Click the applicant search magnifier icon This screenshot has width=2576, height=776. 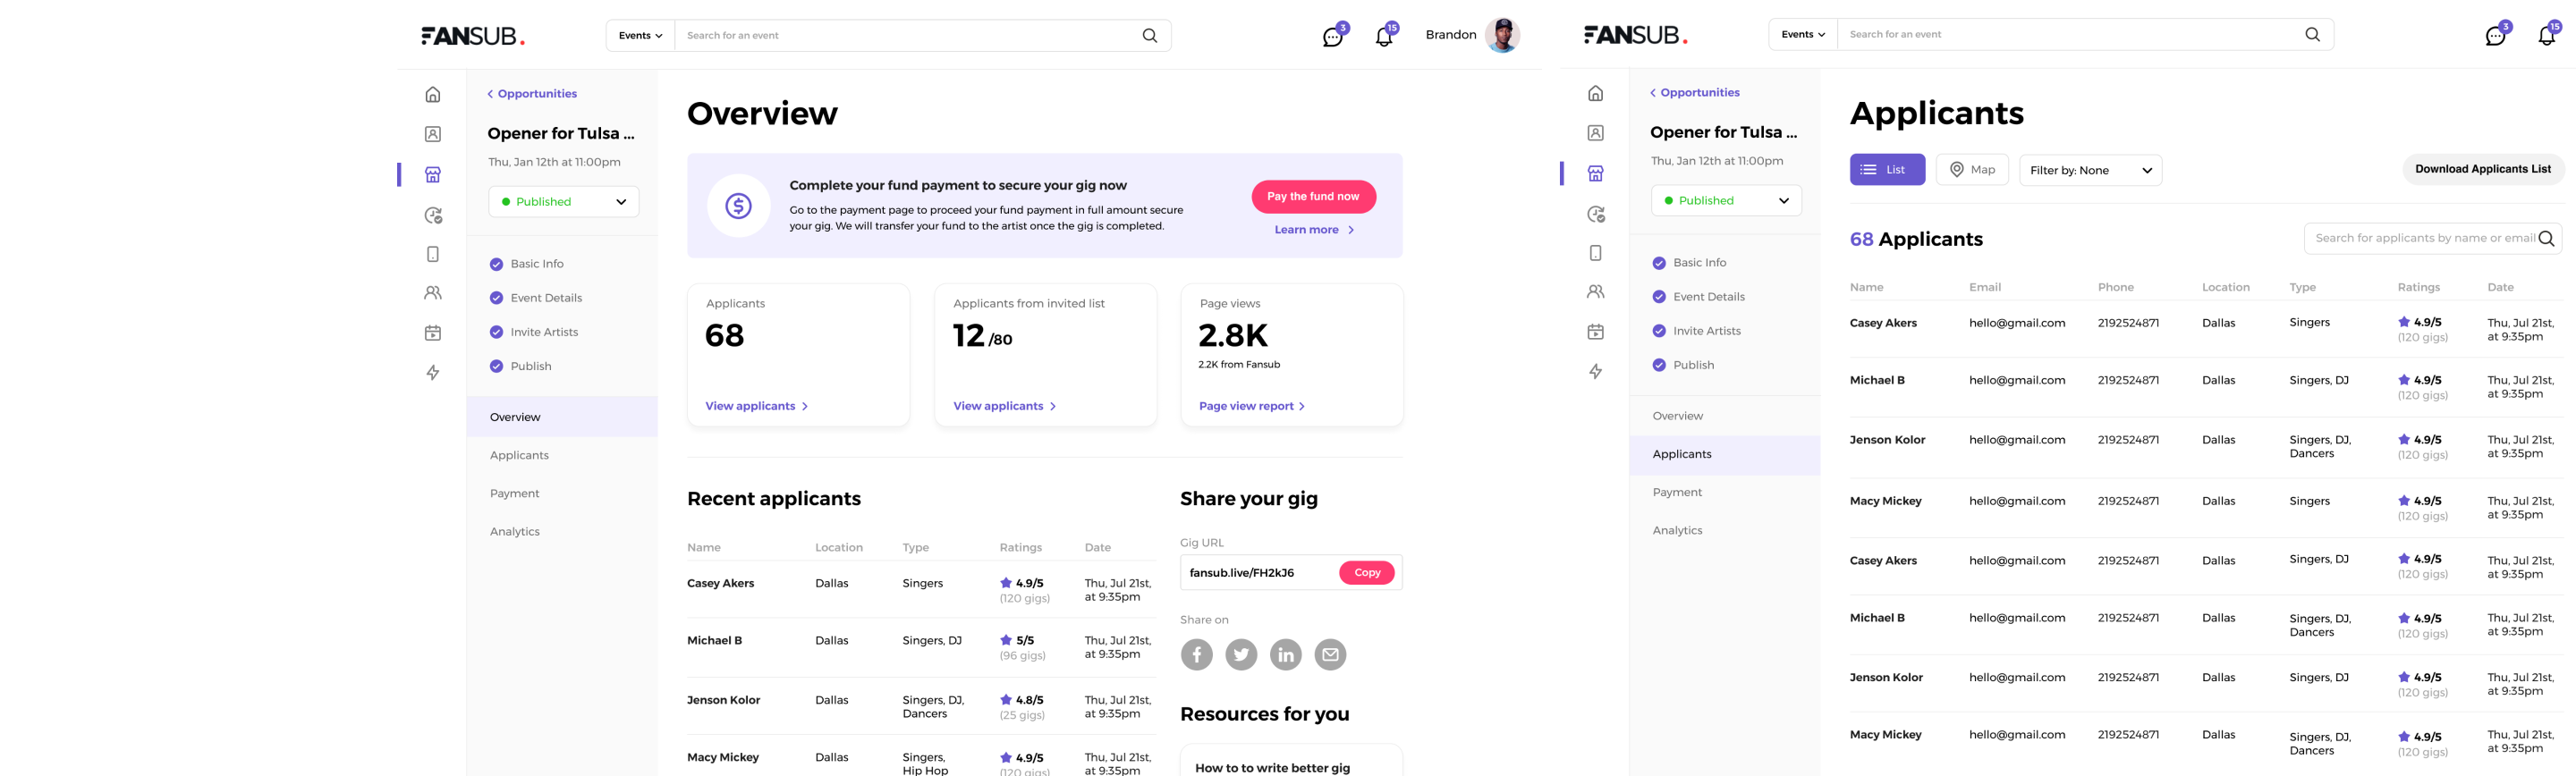[x=2546, y=238]
